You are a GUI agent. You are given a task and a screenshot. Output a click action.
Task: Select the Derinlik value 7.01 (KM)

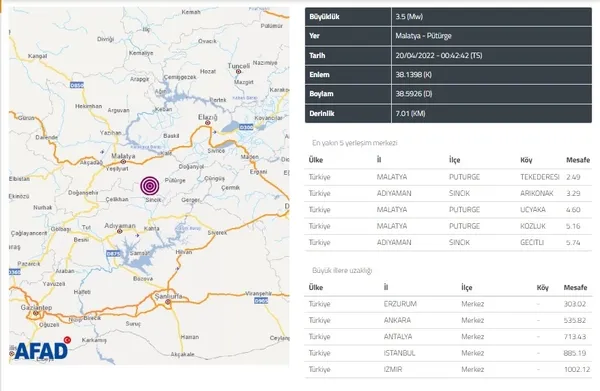410,114
